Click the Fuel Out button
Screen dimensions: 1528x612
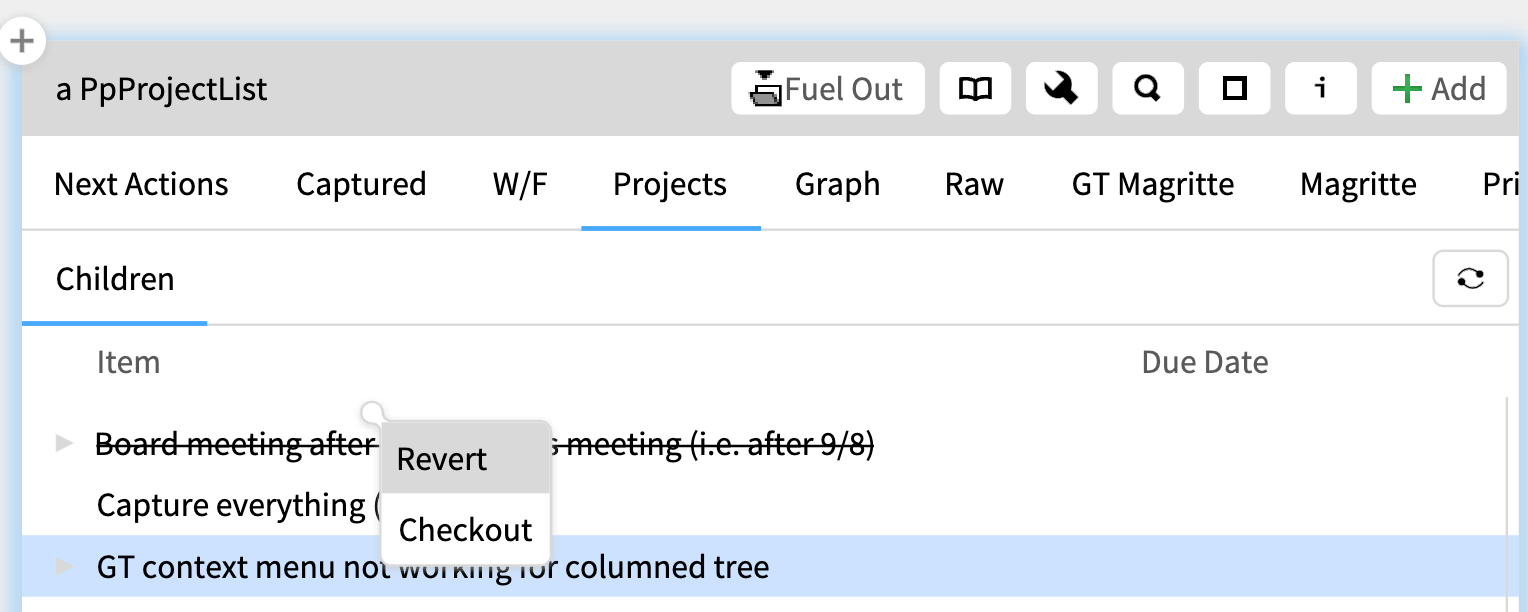(x=828, y=89)
